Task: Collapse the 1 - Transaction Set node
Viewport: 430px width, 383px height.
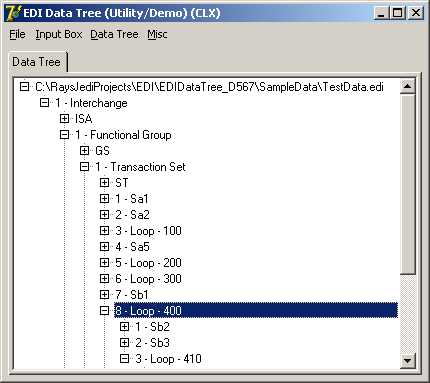Action: click(84, 167)
